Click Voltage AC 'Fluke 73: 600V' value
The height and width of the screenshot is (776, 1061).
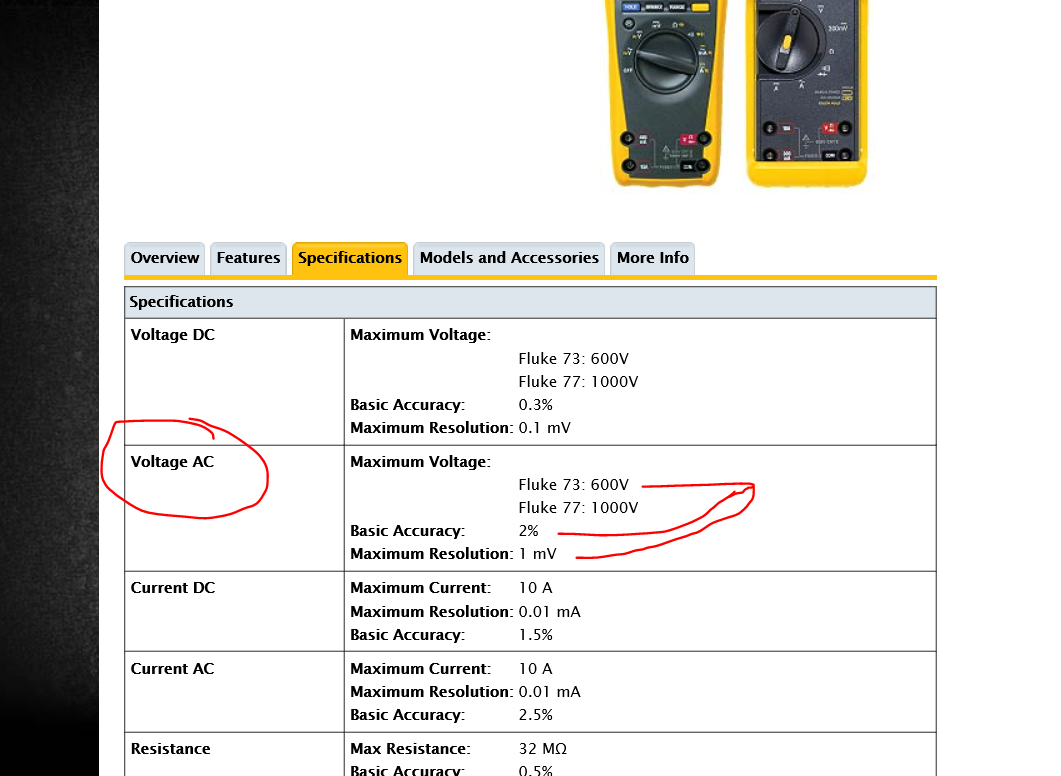click(574, 484)
